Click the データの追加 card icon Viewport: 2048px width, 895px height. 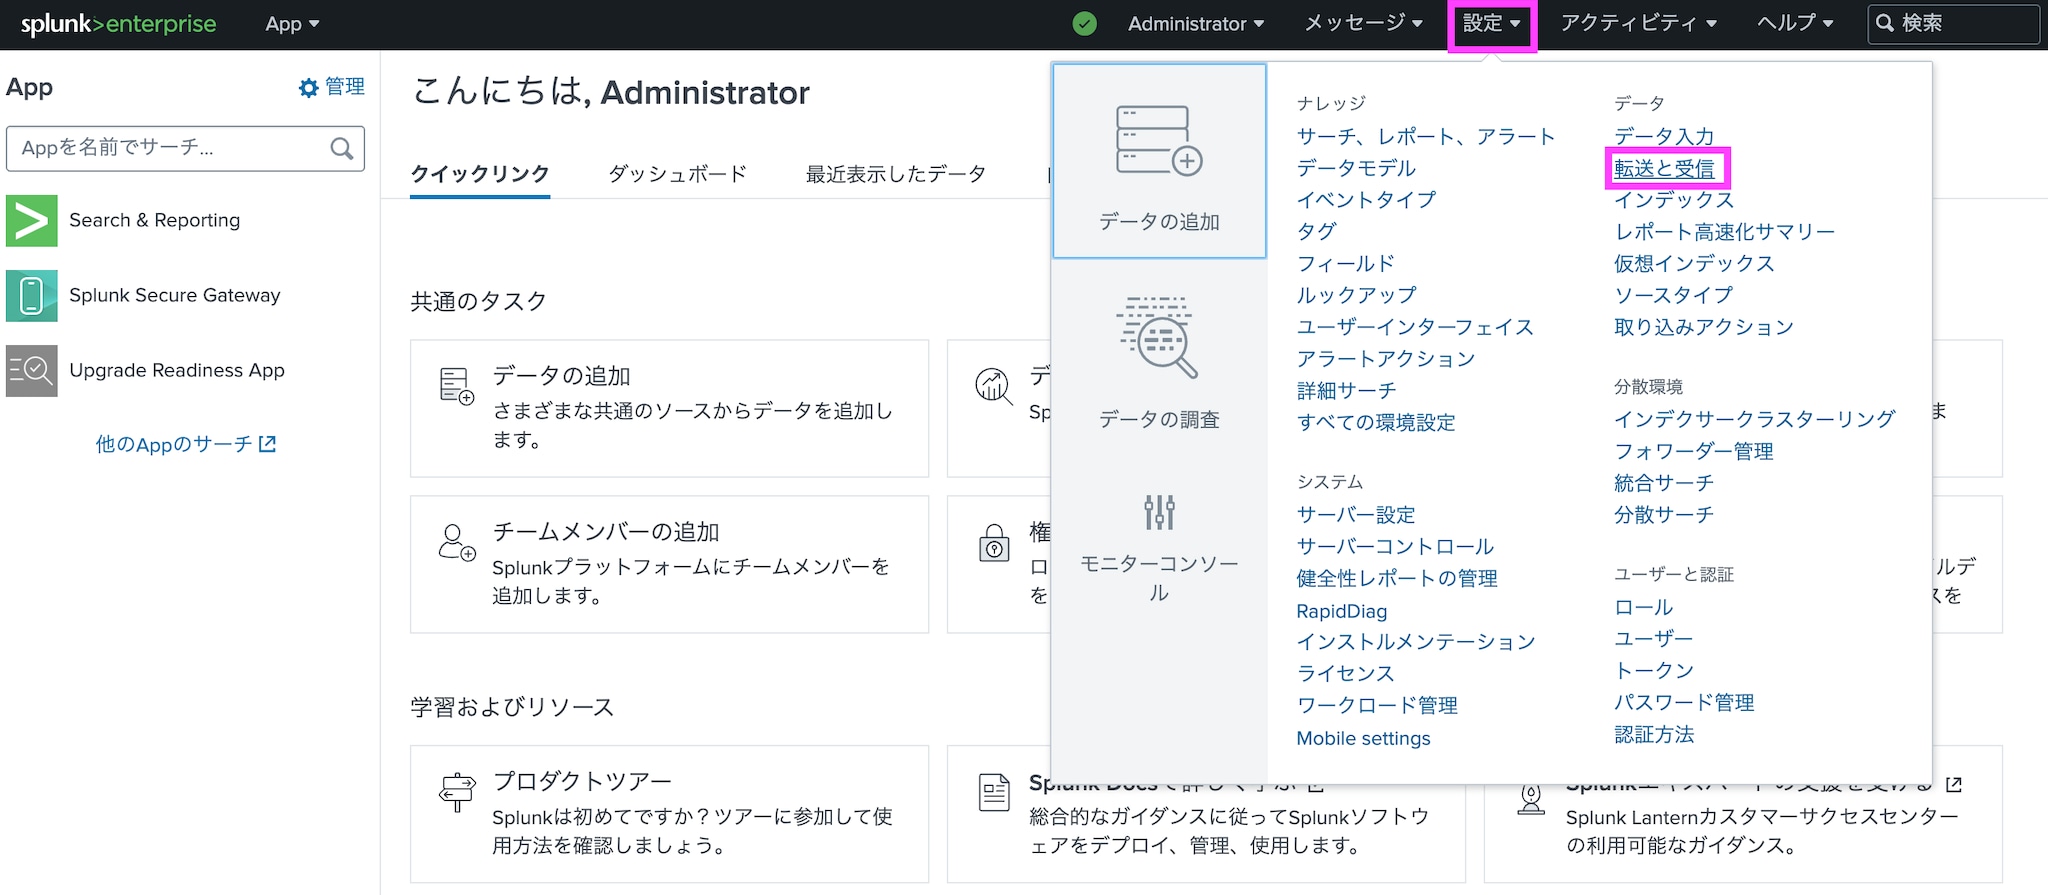coord(457,387)
